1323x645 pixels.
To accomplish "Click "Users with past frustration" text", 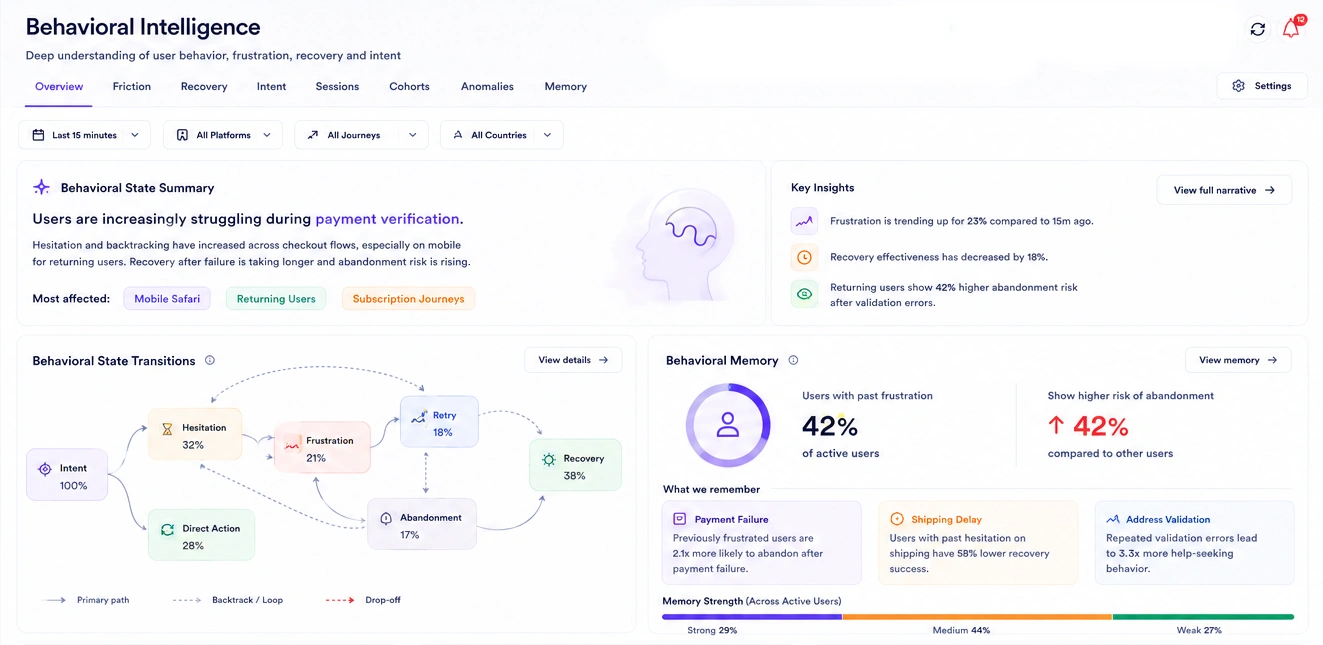I will 867,396.
